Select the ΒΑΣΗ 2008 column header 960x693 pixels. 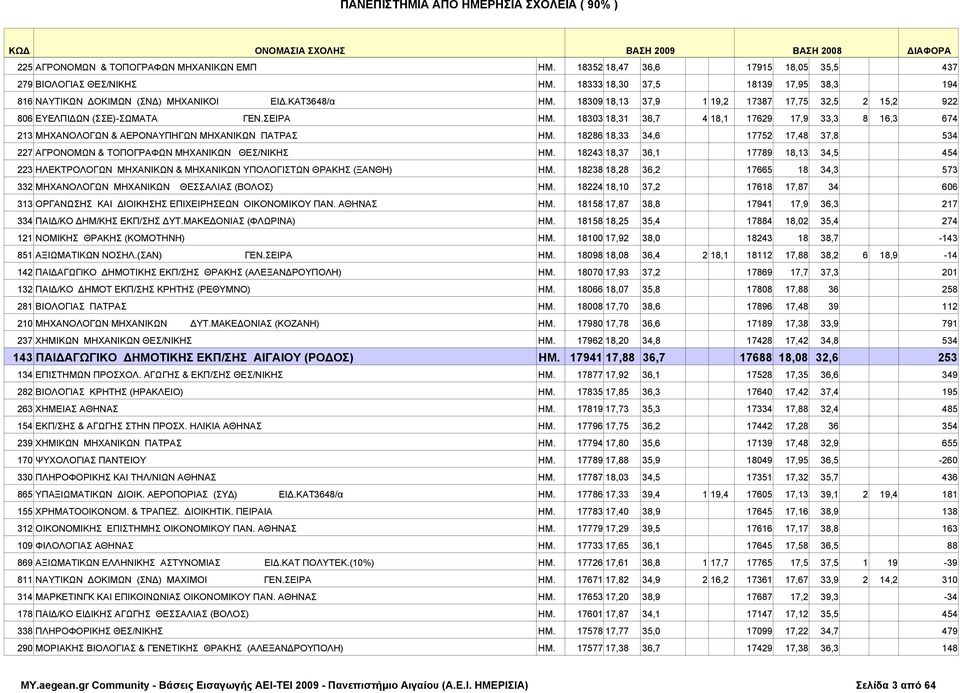[x=817, y=51]
